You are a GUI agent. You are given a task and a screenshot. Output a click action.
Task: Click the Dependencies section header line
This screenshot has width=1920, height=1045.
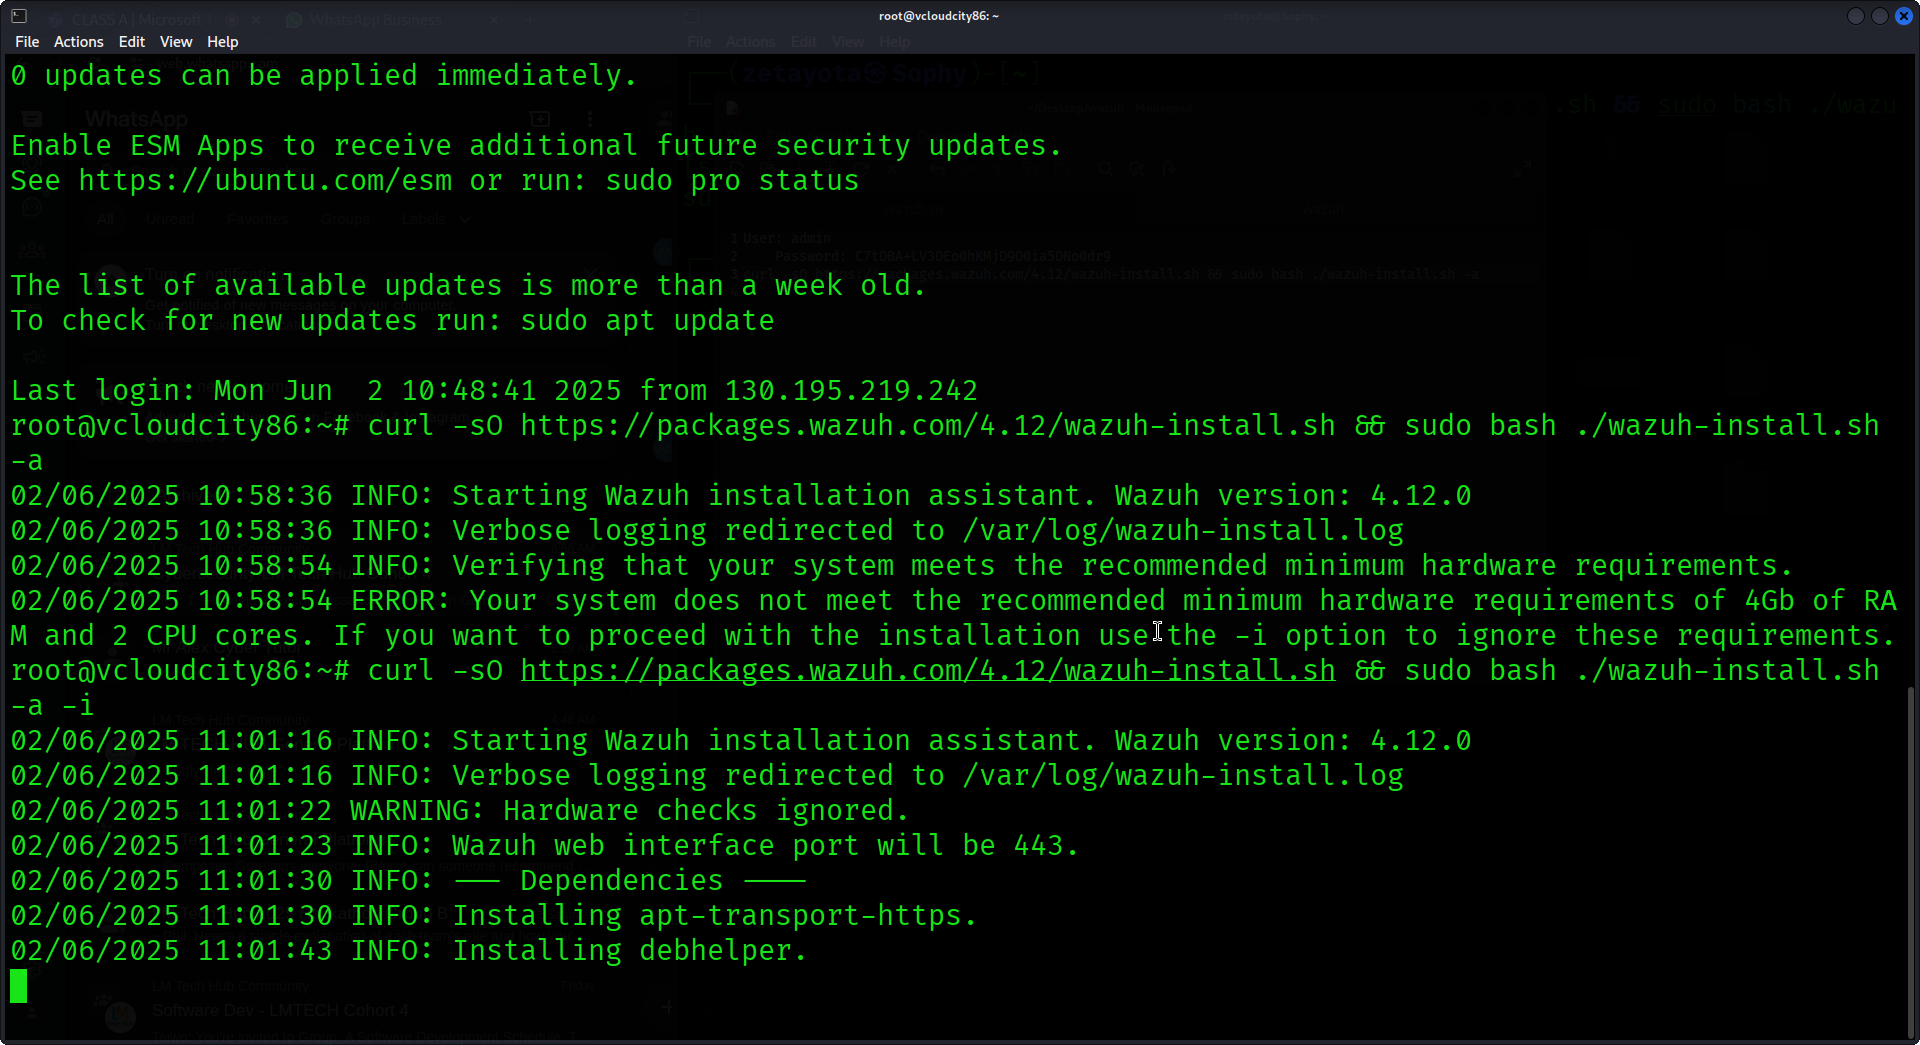pyautogui.click(x=408, y=881)
